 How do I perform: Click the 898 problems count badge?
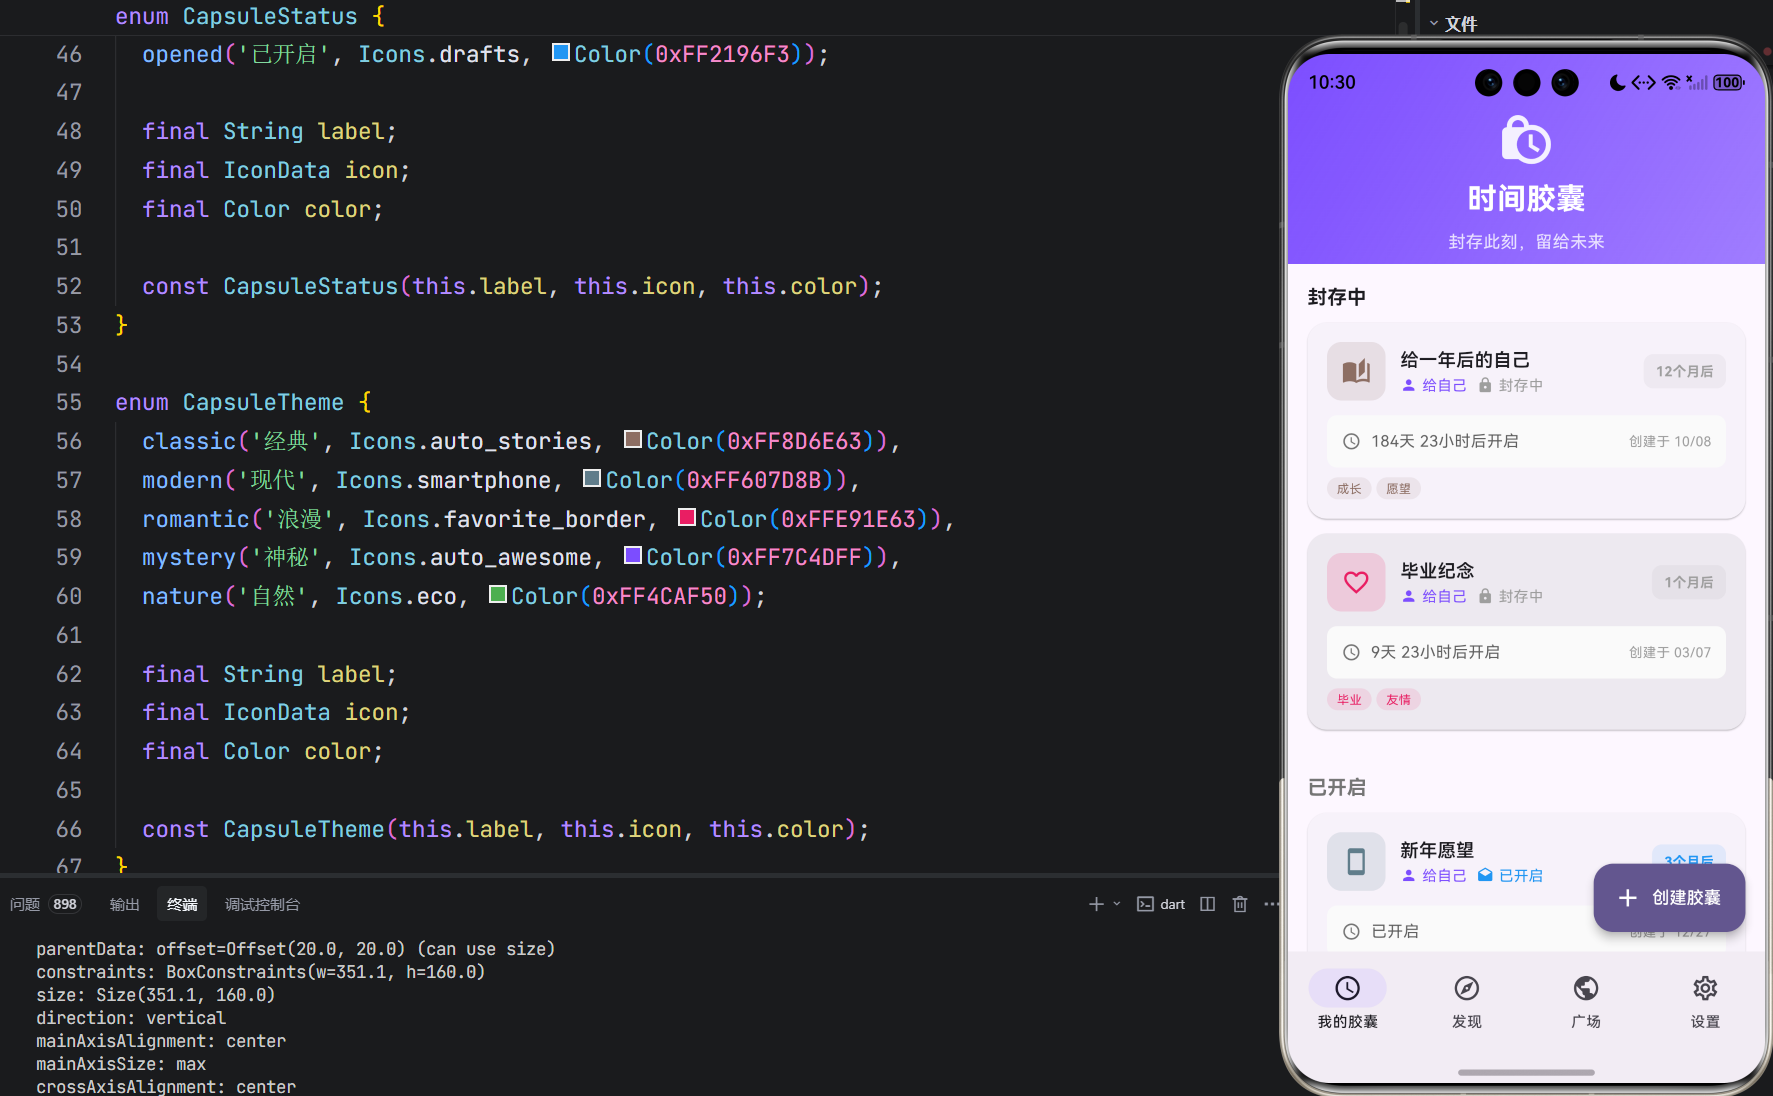tap(65, 904)
